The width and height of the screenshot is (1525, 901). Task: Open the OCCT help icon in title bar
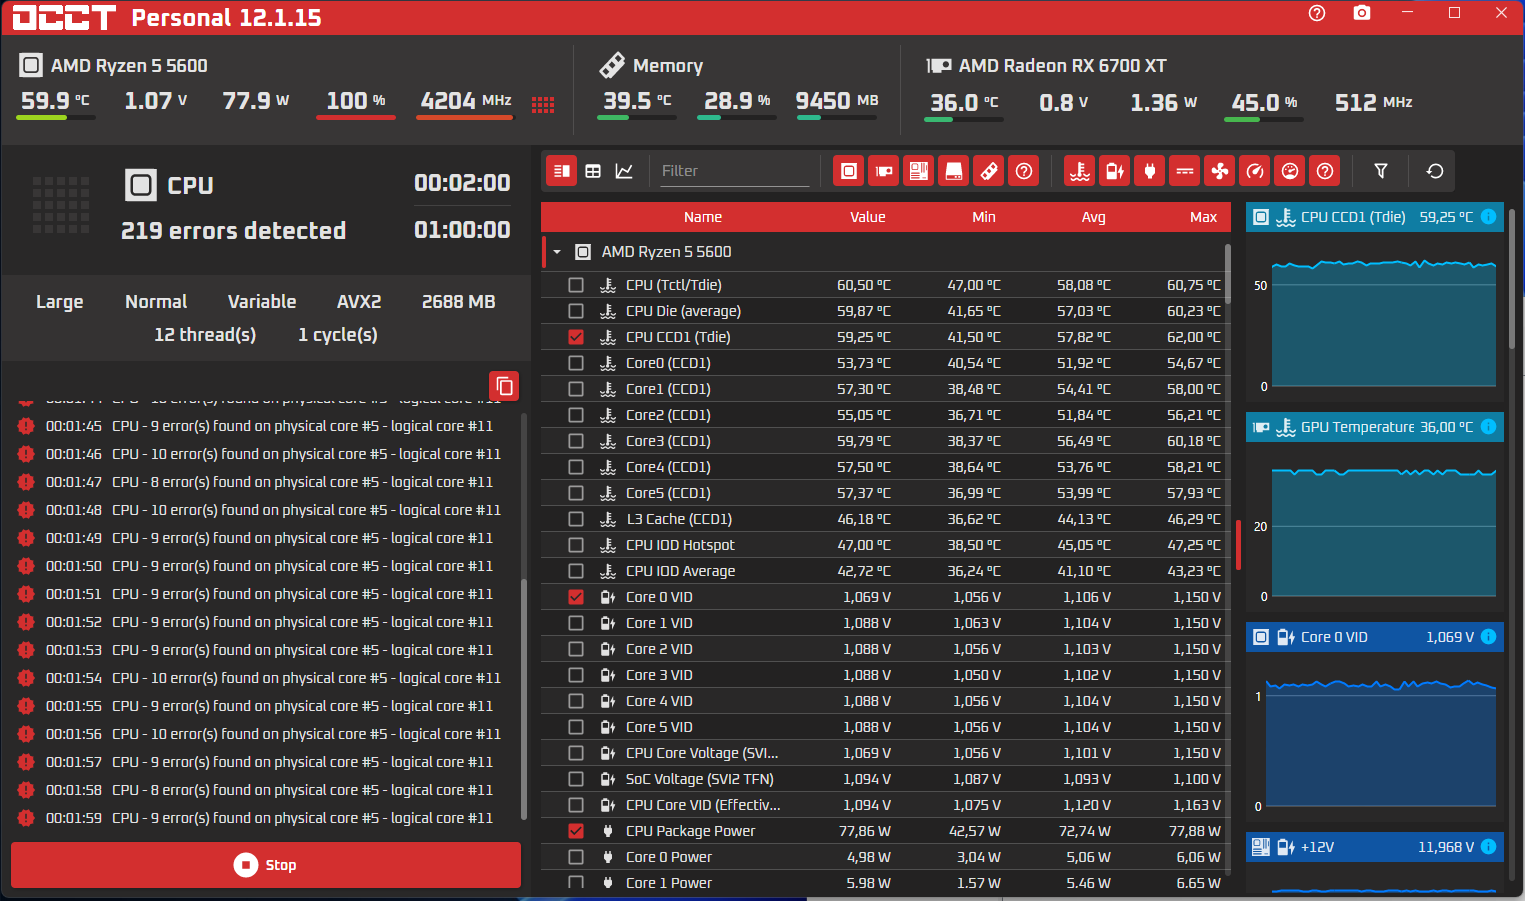1317,13
